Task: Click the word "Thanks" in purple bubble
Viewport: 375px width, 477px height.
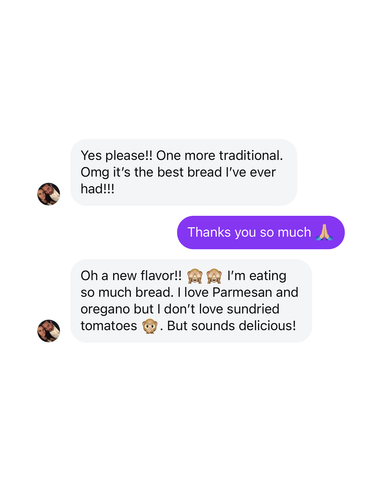Action: pyautogui.click(x=209, y=232)
